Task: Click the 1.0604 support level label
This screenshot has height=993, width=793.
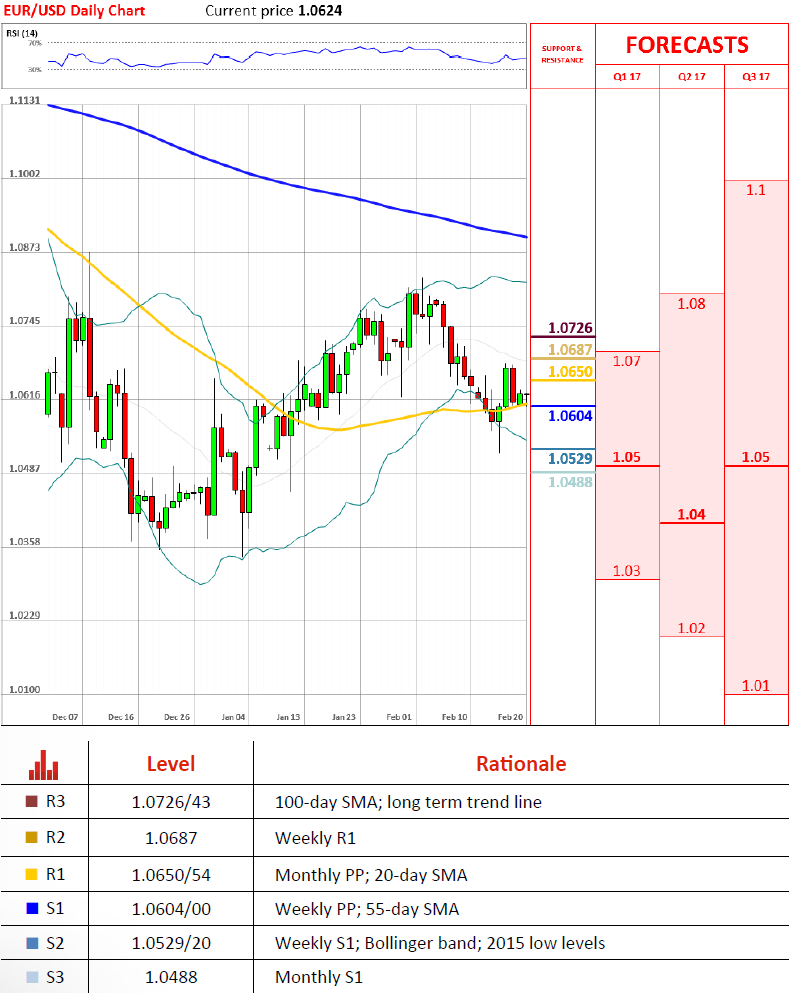Action: [x=570, y=416]
